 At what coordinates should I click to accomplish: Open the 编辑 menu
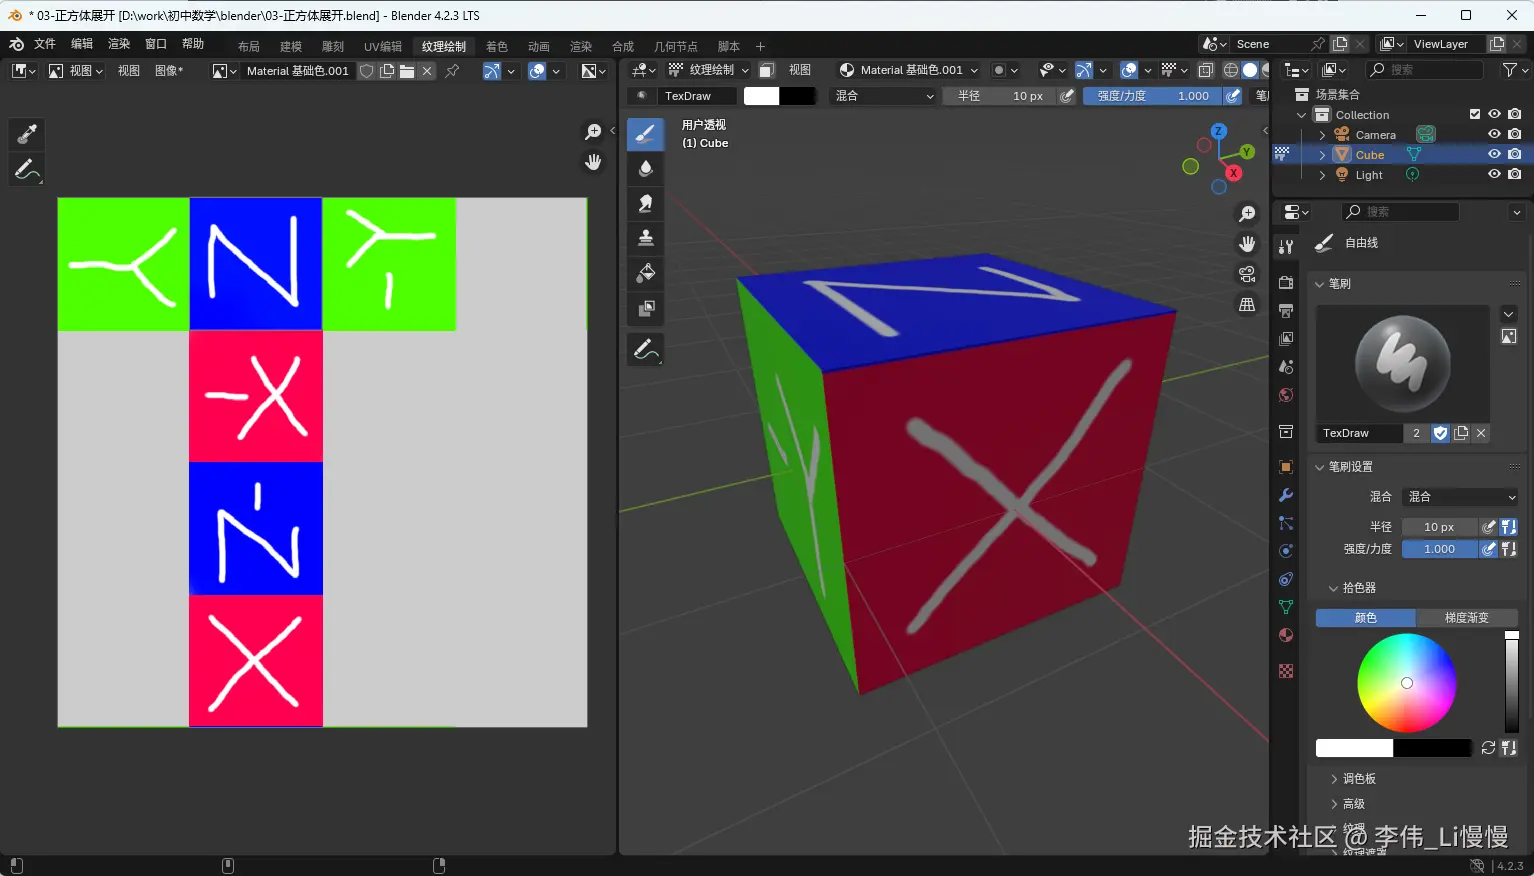(82, 44)
